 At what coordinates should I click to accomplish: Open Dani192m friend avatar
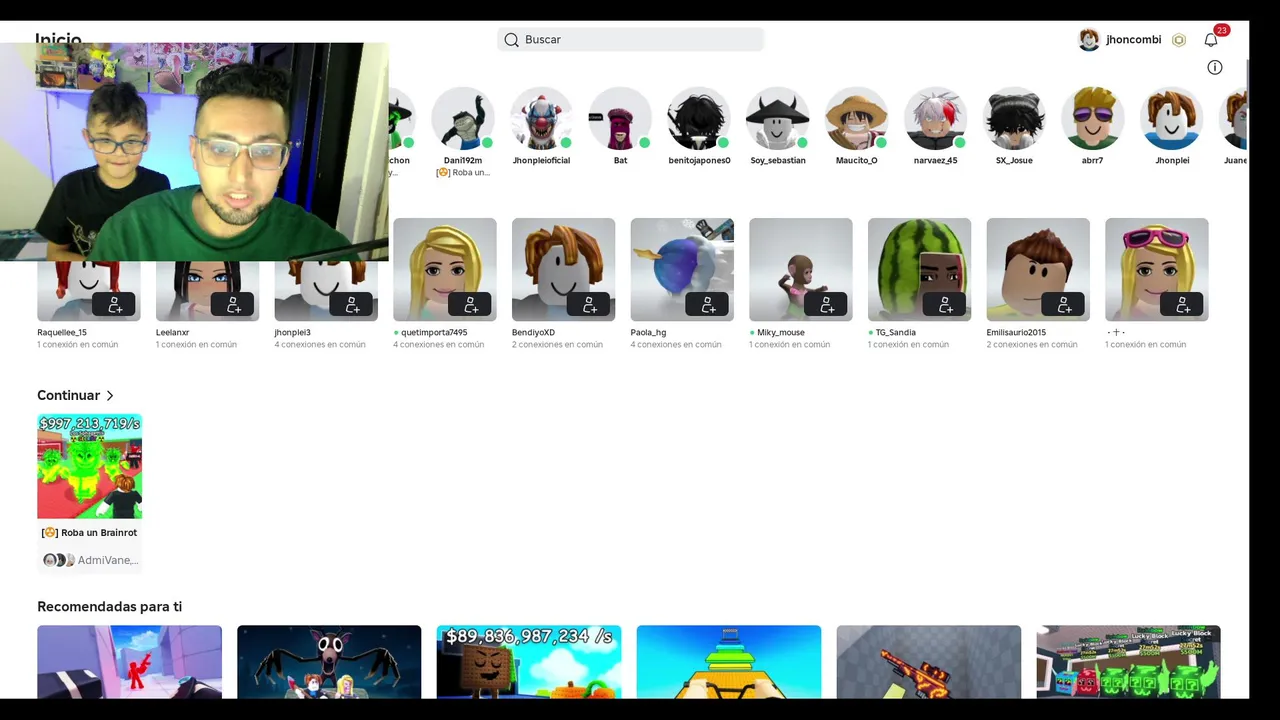tap(463, 118)
